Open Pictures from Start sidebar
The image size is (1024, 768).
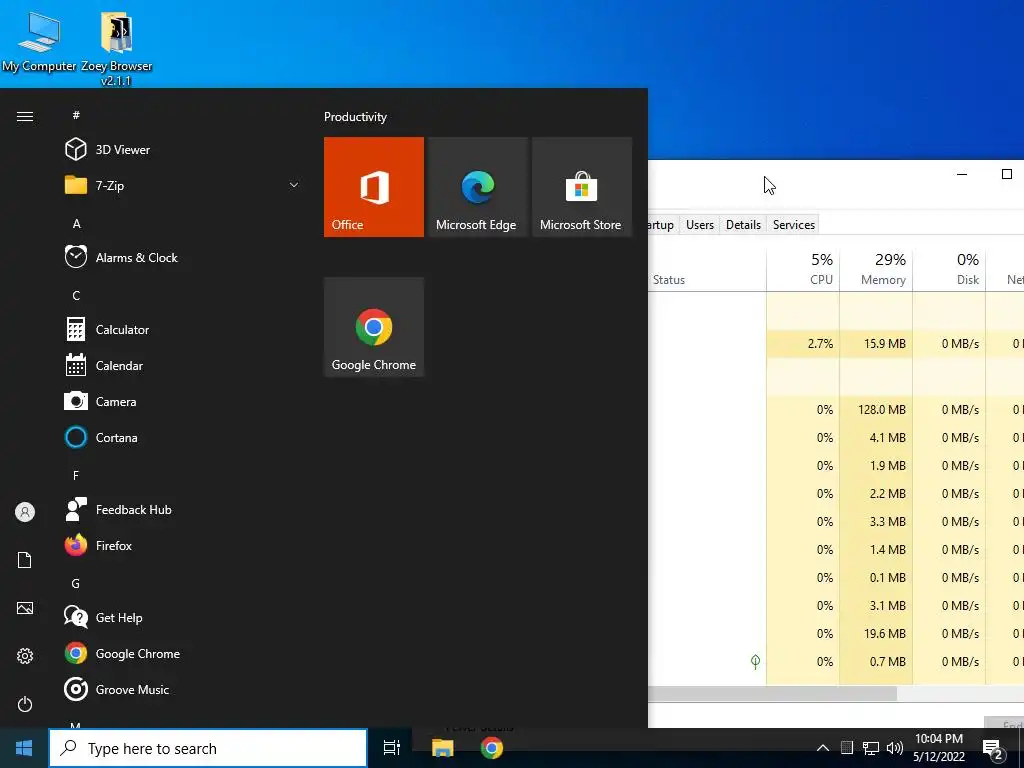[25, 609]
